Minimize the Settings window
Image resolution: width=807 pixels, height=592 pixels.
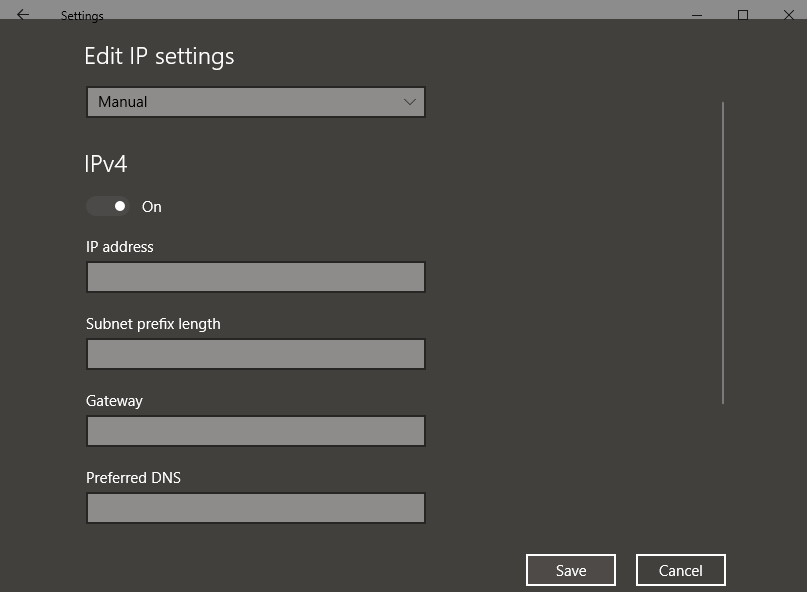tap(697, 14)
